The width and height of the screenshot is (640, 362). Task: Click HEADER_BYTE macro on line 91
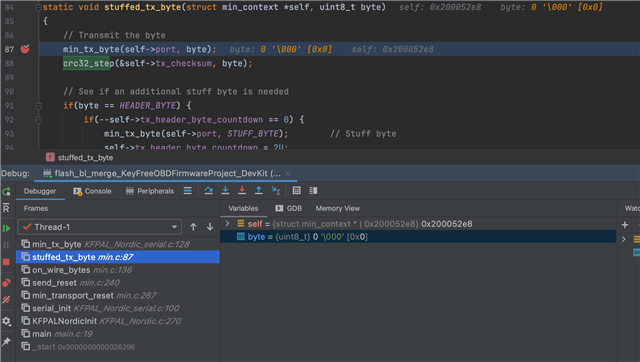pos(148,106)
